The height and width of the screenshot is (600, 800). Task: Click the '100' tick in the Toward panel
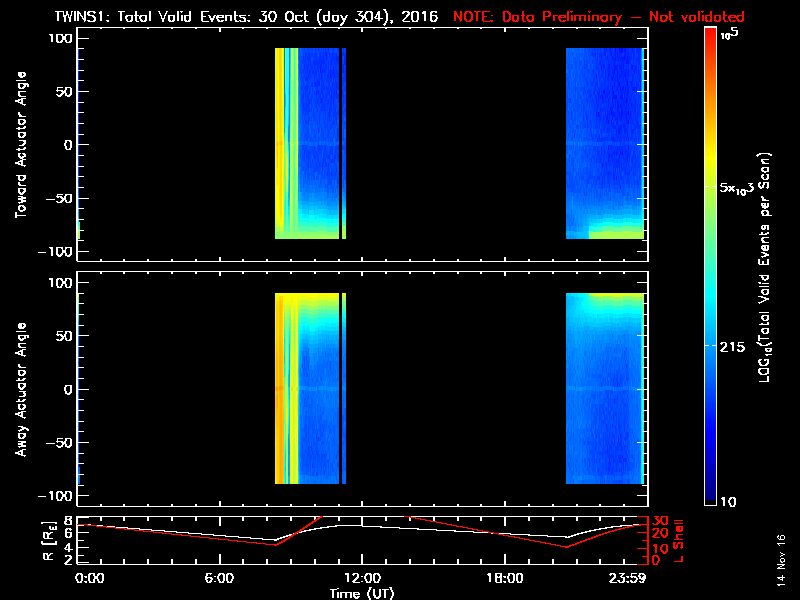coord(60,38)
